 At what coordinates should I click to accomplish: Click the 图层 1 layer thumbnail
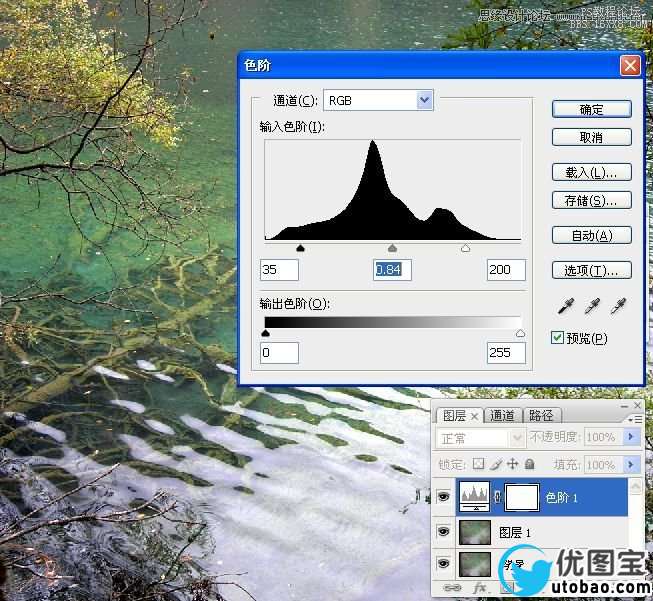[475, 532]
